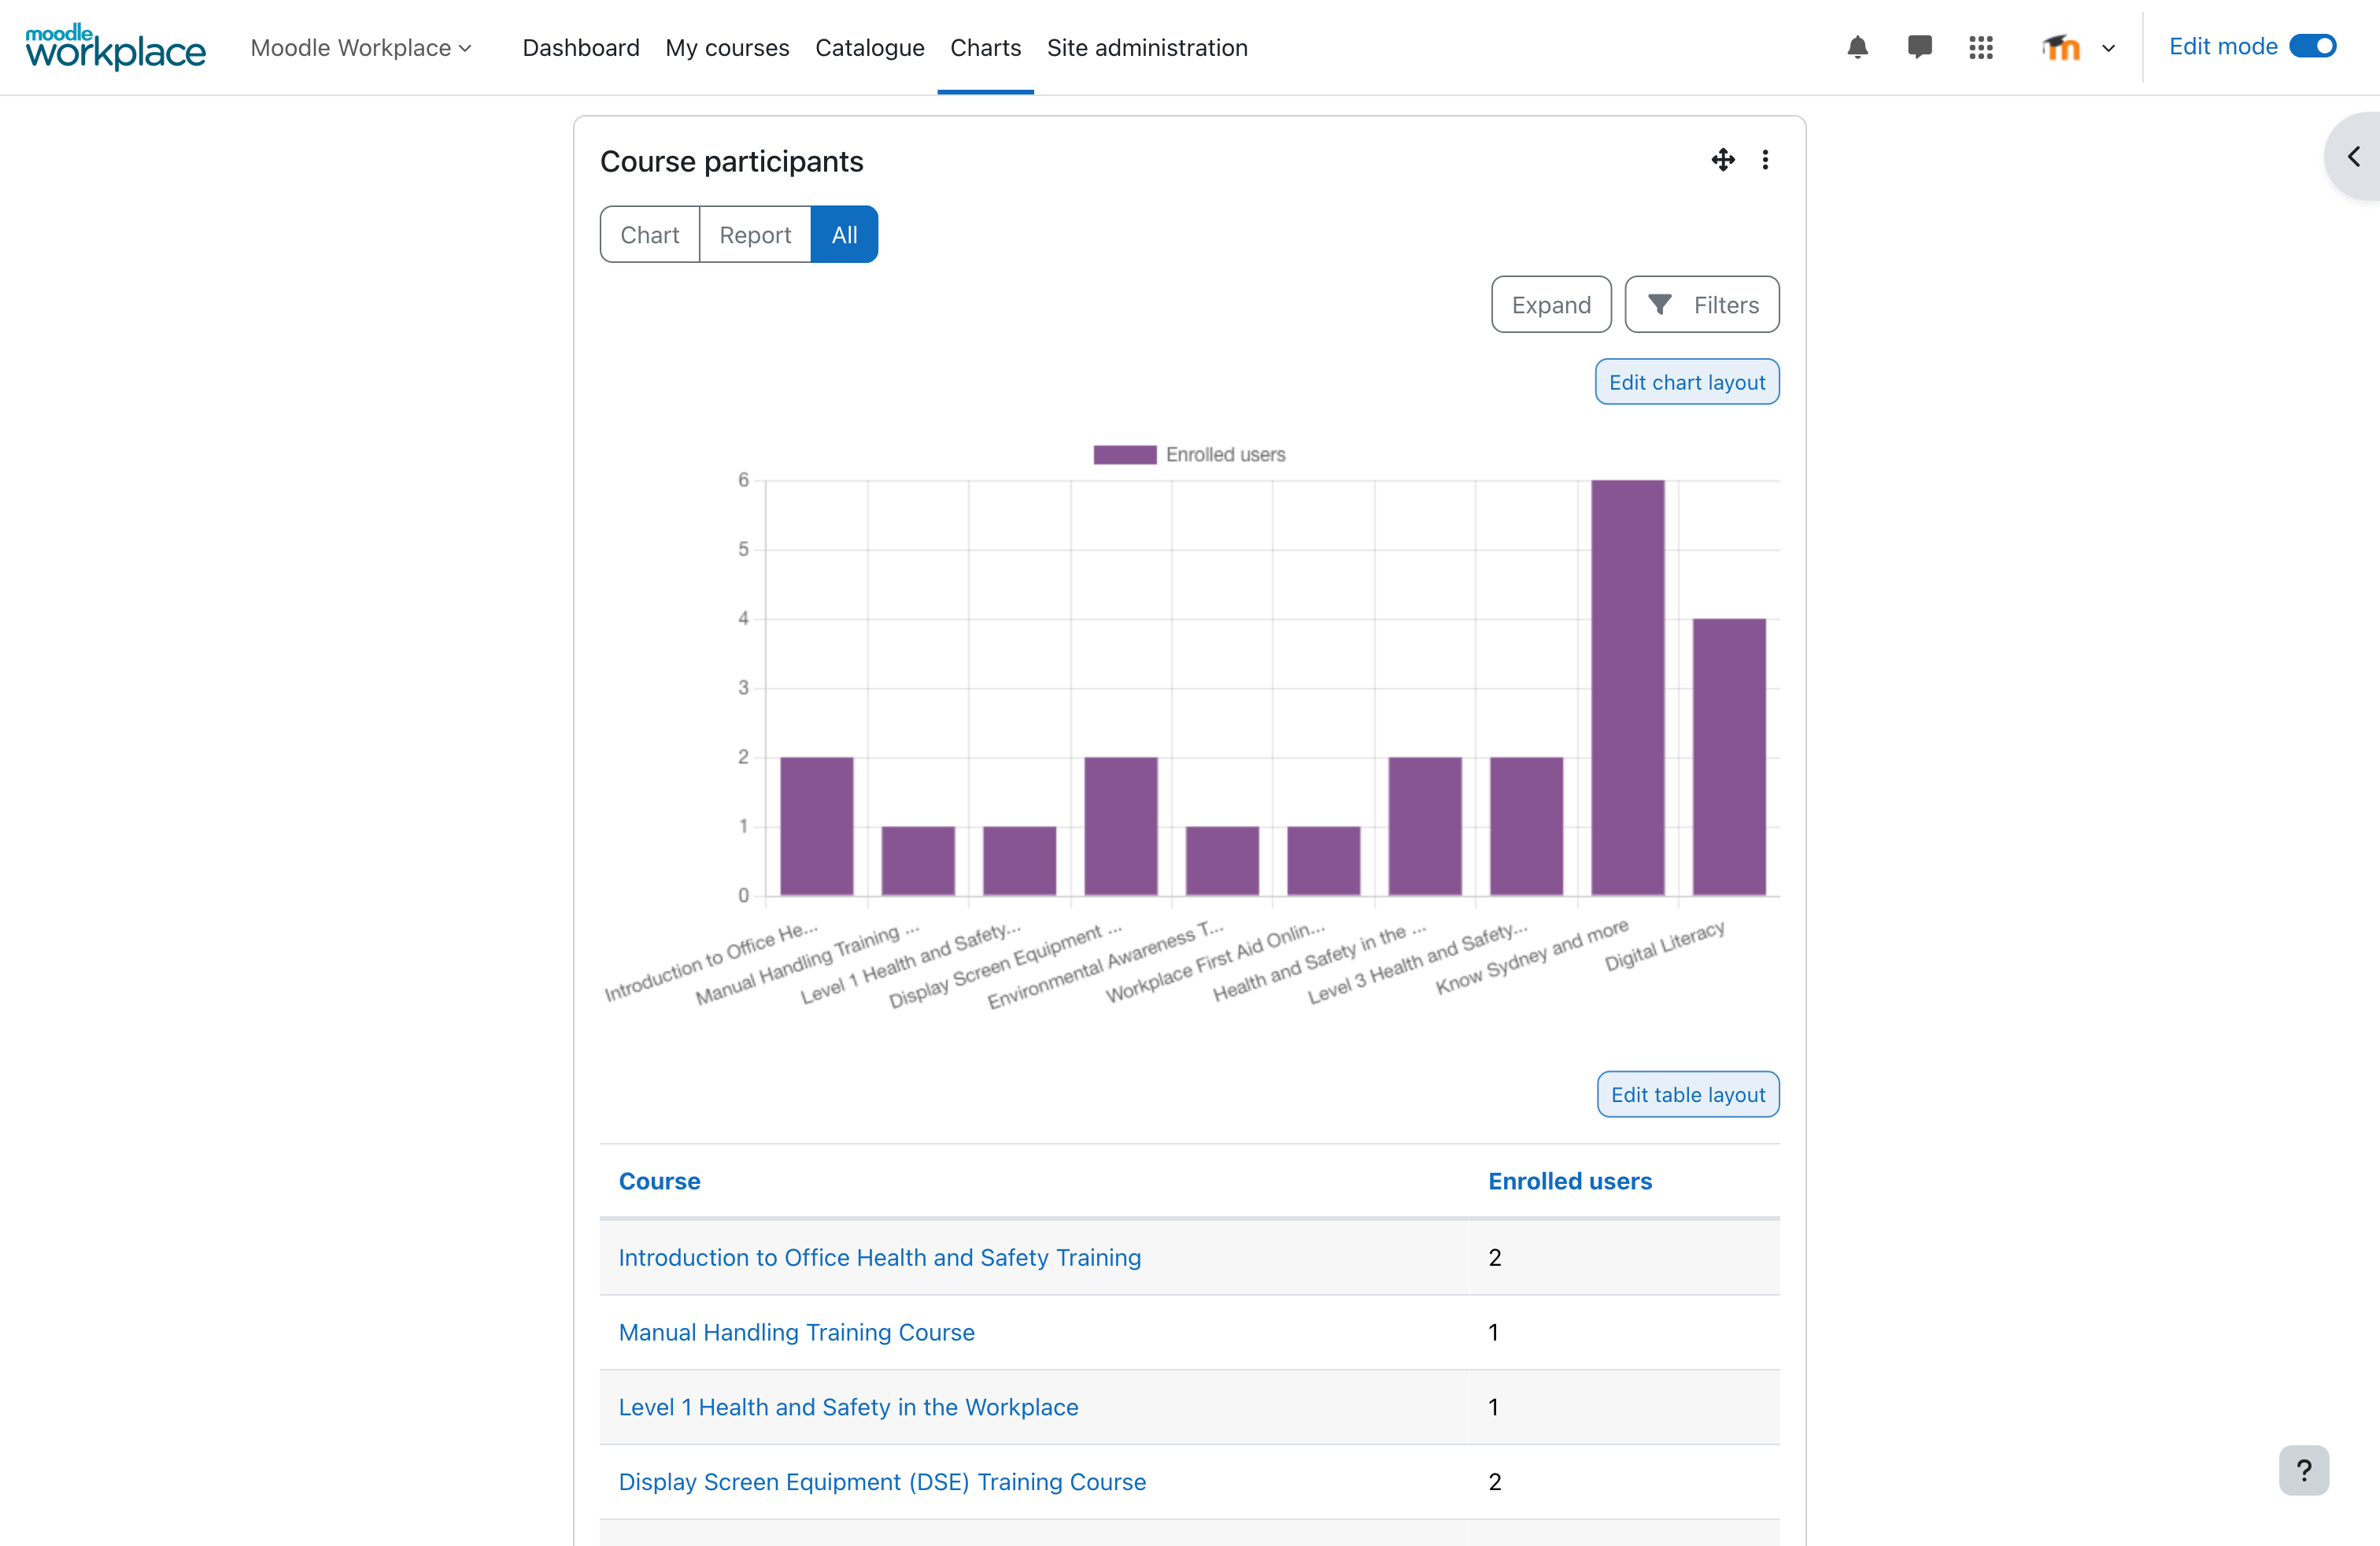Toggle the Enrolled users legend series
The image size is (2380, 1546).
coord(1189,455)
